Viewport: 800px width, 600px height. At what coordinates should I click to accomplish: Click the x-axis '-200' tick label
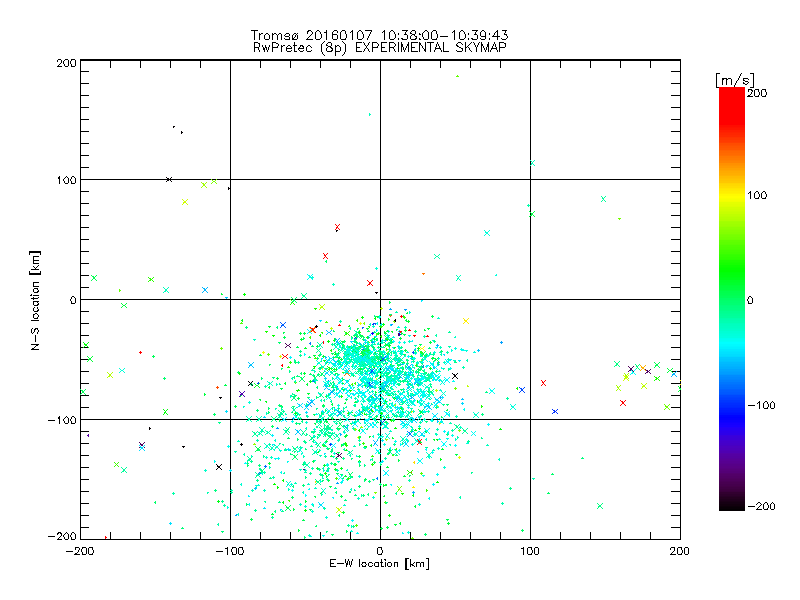(x=80, y=552)
